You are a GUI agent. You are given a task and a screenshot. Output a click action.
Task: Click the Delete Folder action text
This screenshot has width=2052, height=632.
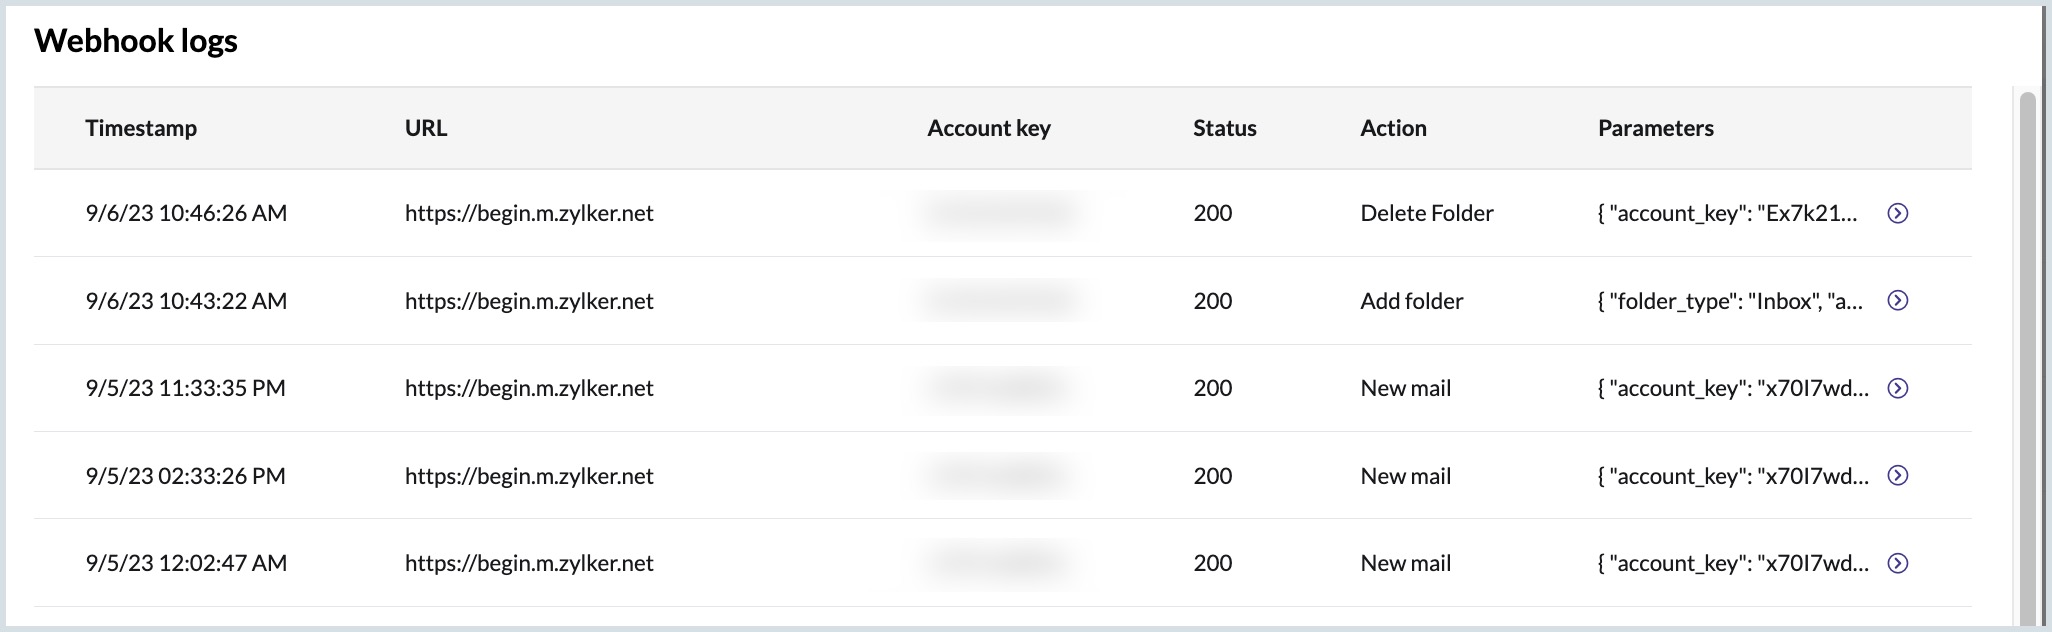tap(1426, 213)
